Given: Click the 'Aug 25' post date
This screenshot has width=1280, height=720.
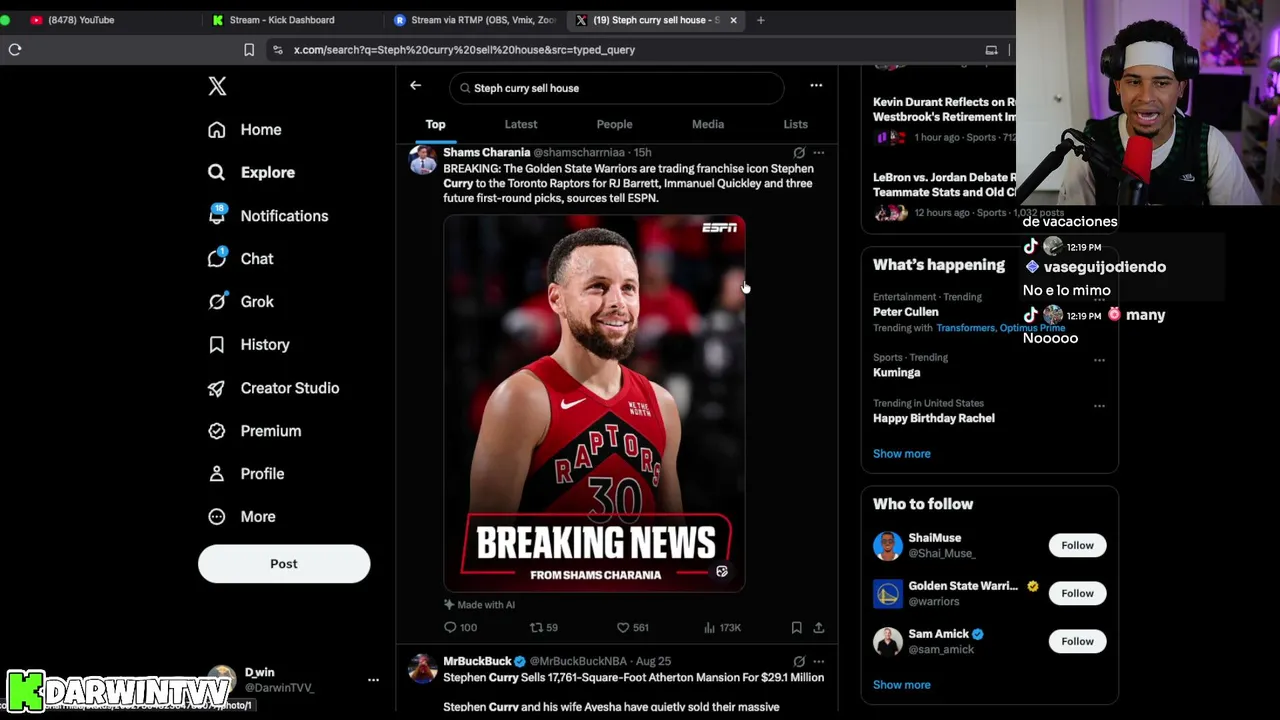Looking at the screenshot, I should (x=653, y=662).
